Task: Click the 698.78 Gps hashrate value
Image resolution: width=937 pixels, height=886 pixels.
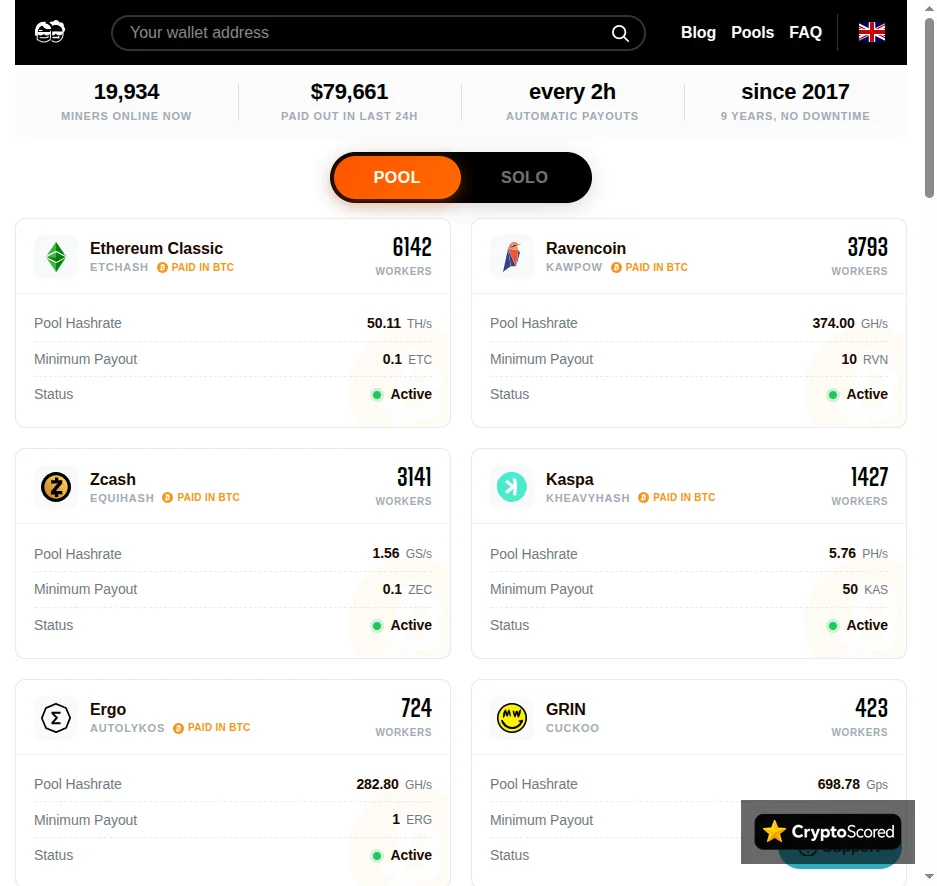Action: tap(852, 784)
